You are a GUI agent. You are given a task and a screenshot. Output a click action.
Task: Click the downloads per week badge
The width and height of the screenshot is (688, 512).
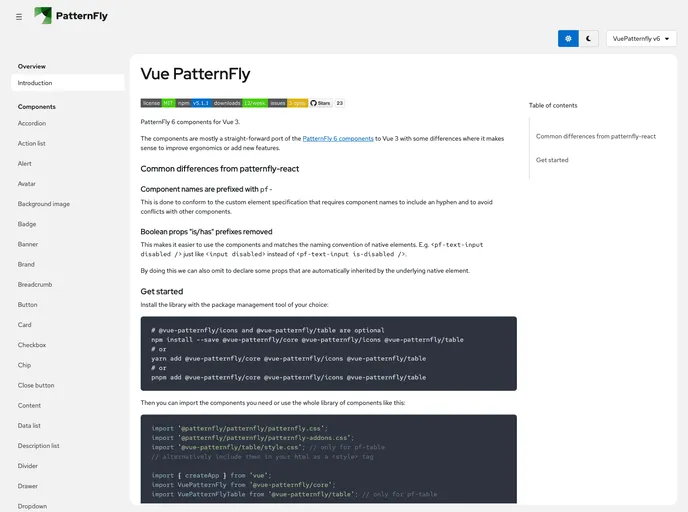coord(240,103)
